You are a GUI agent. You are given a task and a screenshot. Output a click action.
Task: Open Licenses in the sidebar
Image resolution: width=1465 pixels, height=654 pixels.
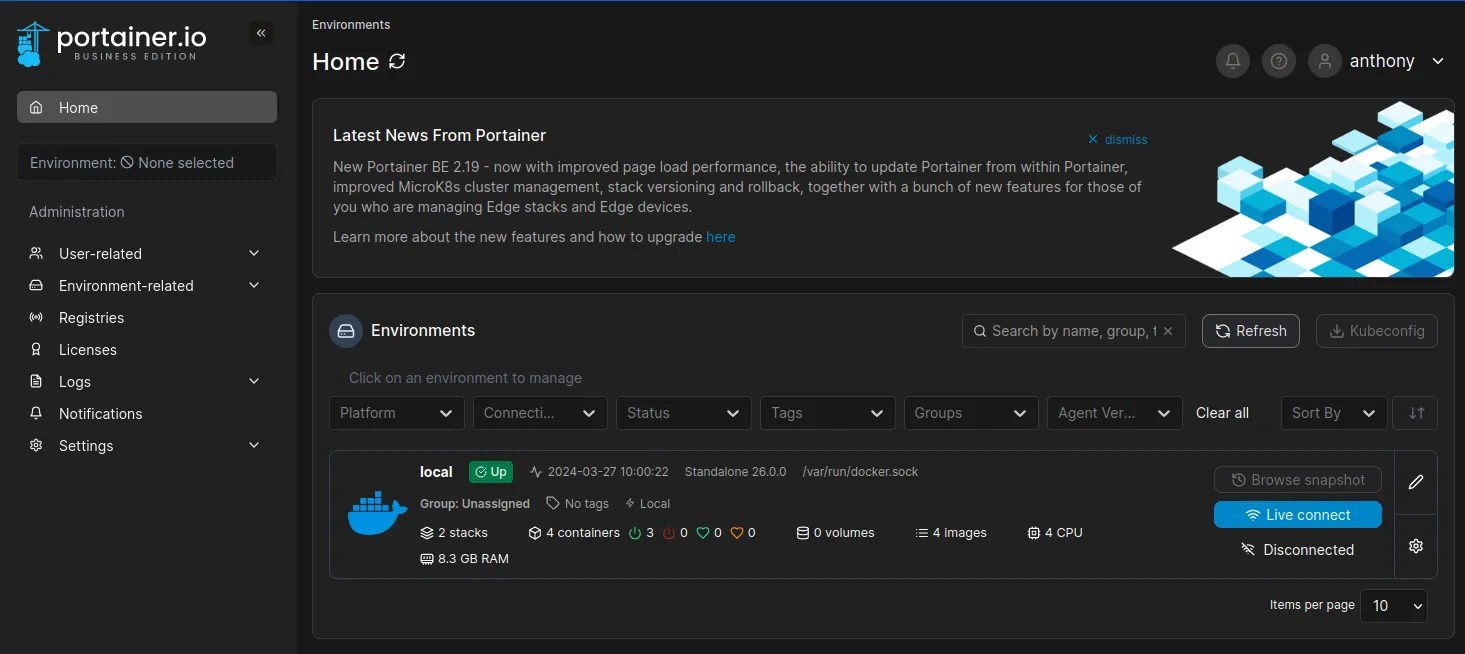[88, 350]
